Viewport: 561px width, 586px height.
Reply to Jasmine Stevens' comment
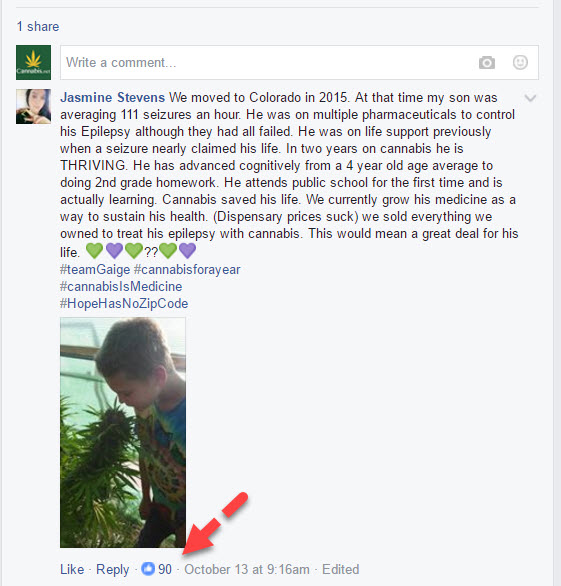[x=112, y=570]
